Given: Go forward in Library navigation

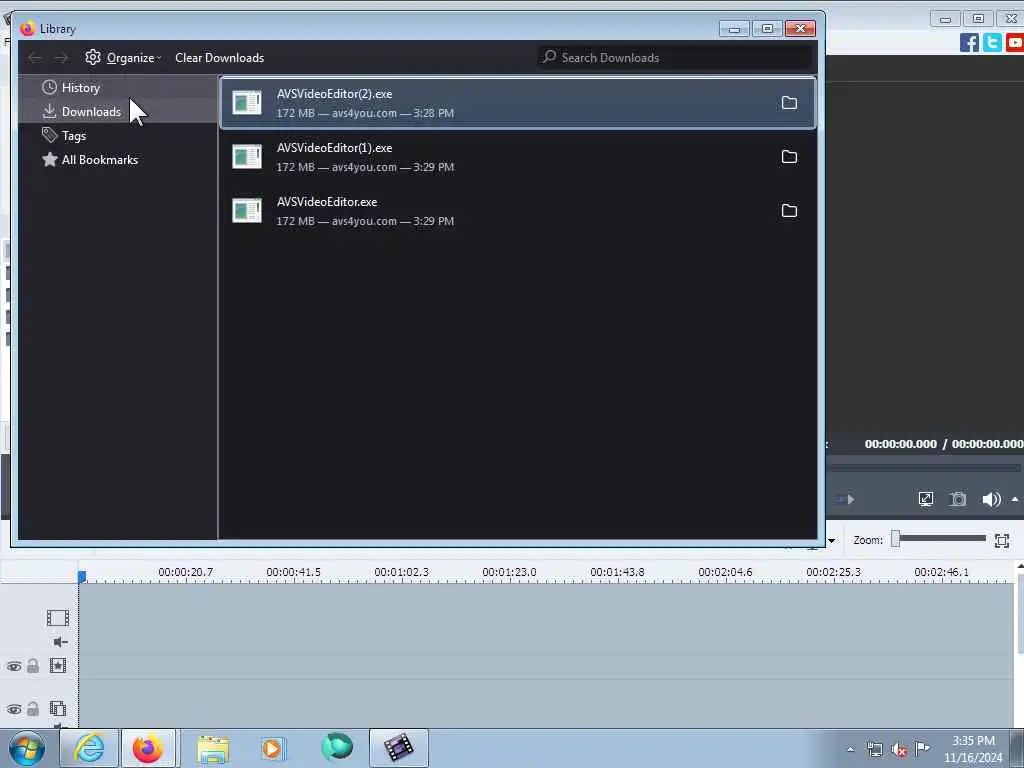Looking at the screenshot, I should [x=61, y=58].
